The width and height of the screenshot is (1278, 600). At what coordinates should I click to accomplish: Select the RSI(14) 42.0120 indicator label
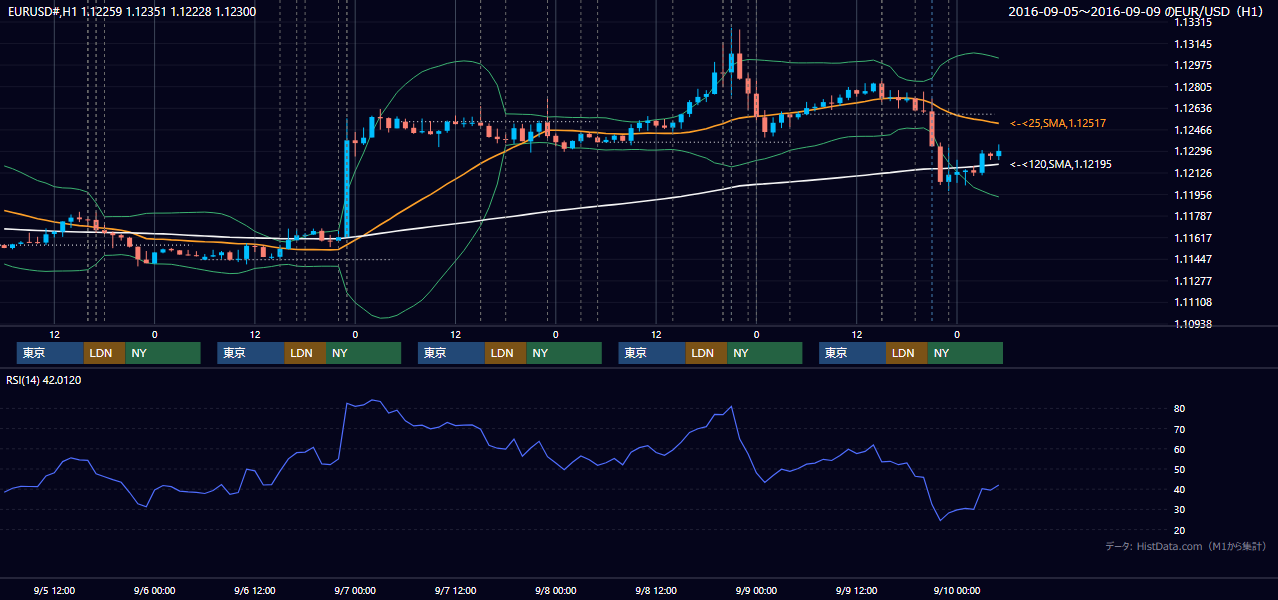coord(44,380)
